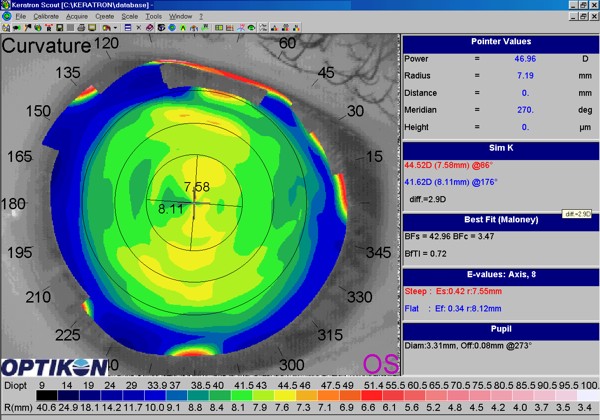
Task: Open the Calibrate menu
Action: 46,17
